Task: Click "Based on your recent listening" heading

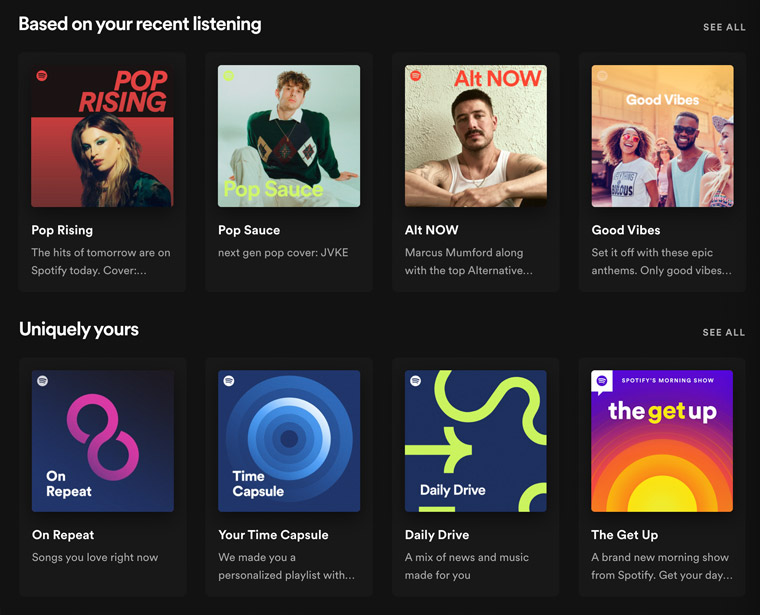Action: [x=140, y=24]
